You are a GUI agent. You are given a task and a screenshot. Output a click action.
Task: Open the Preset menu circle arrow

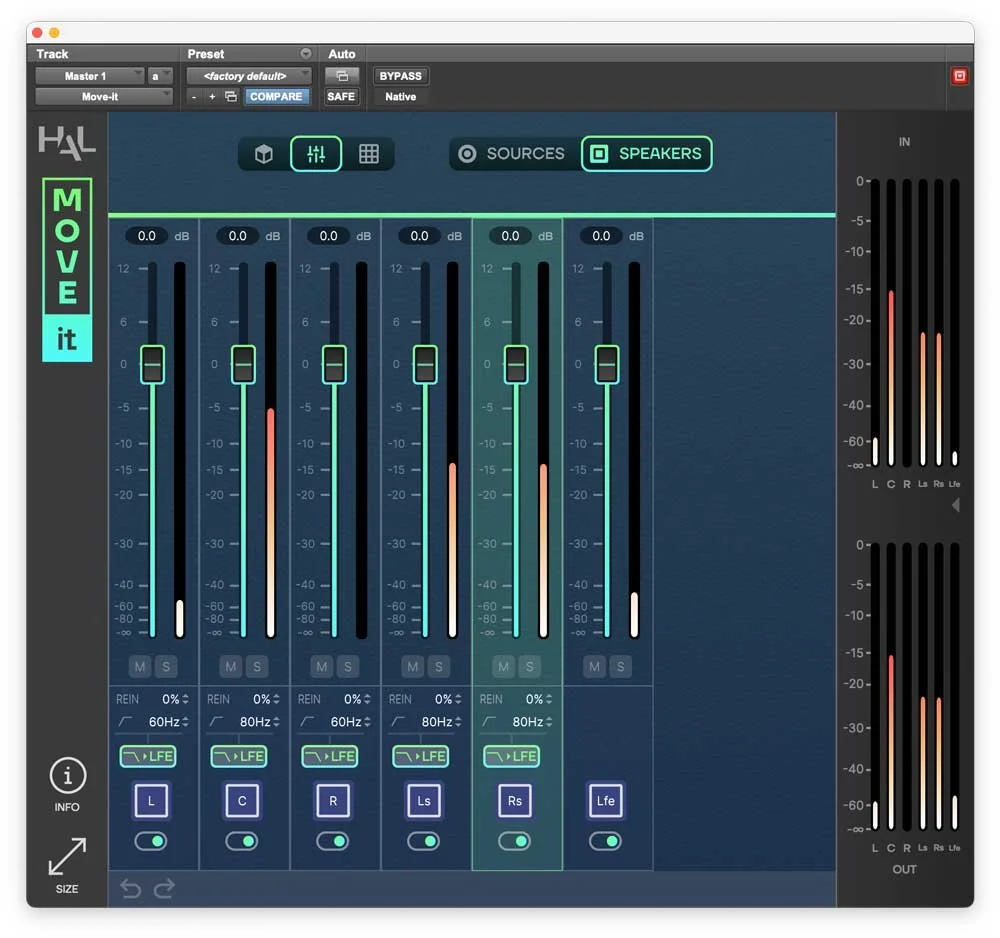coord(306,54)
